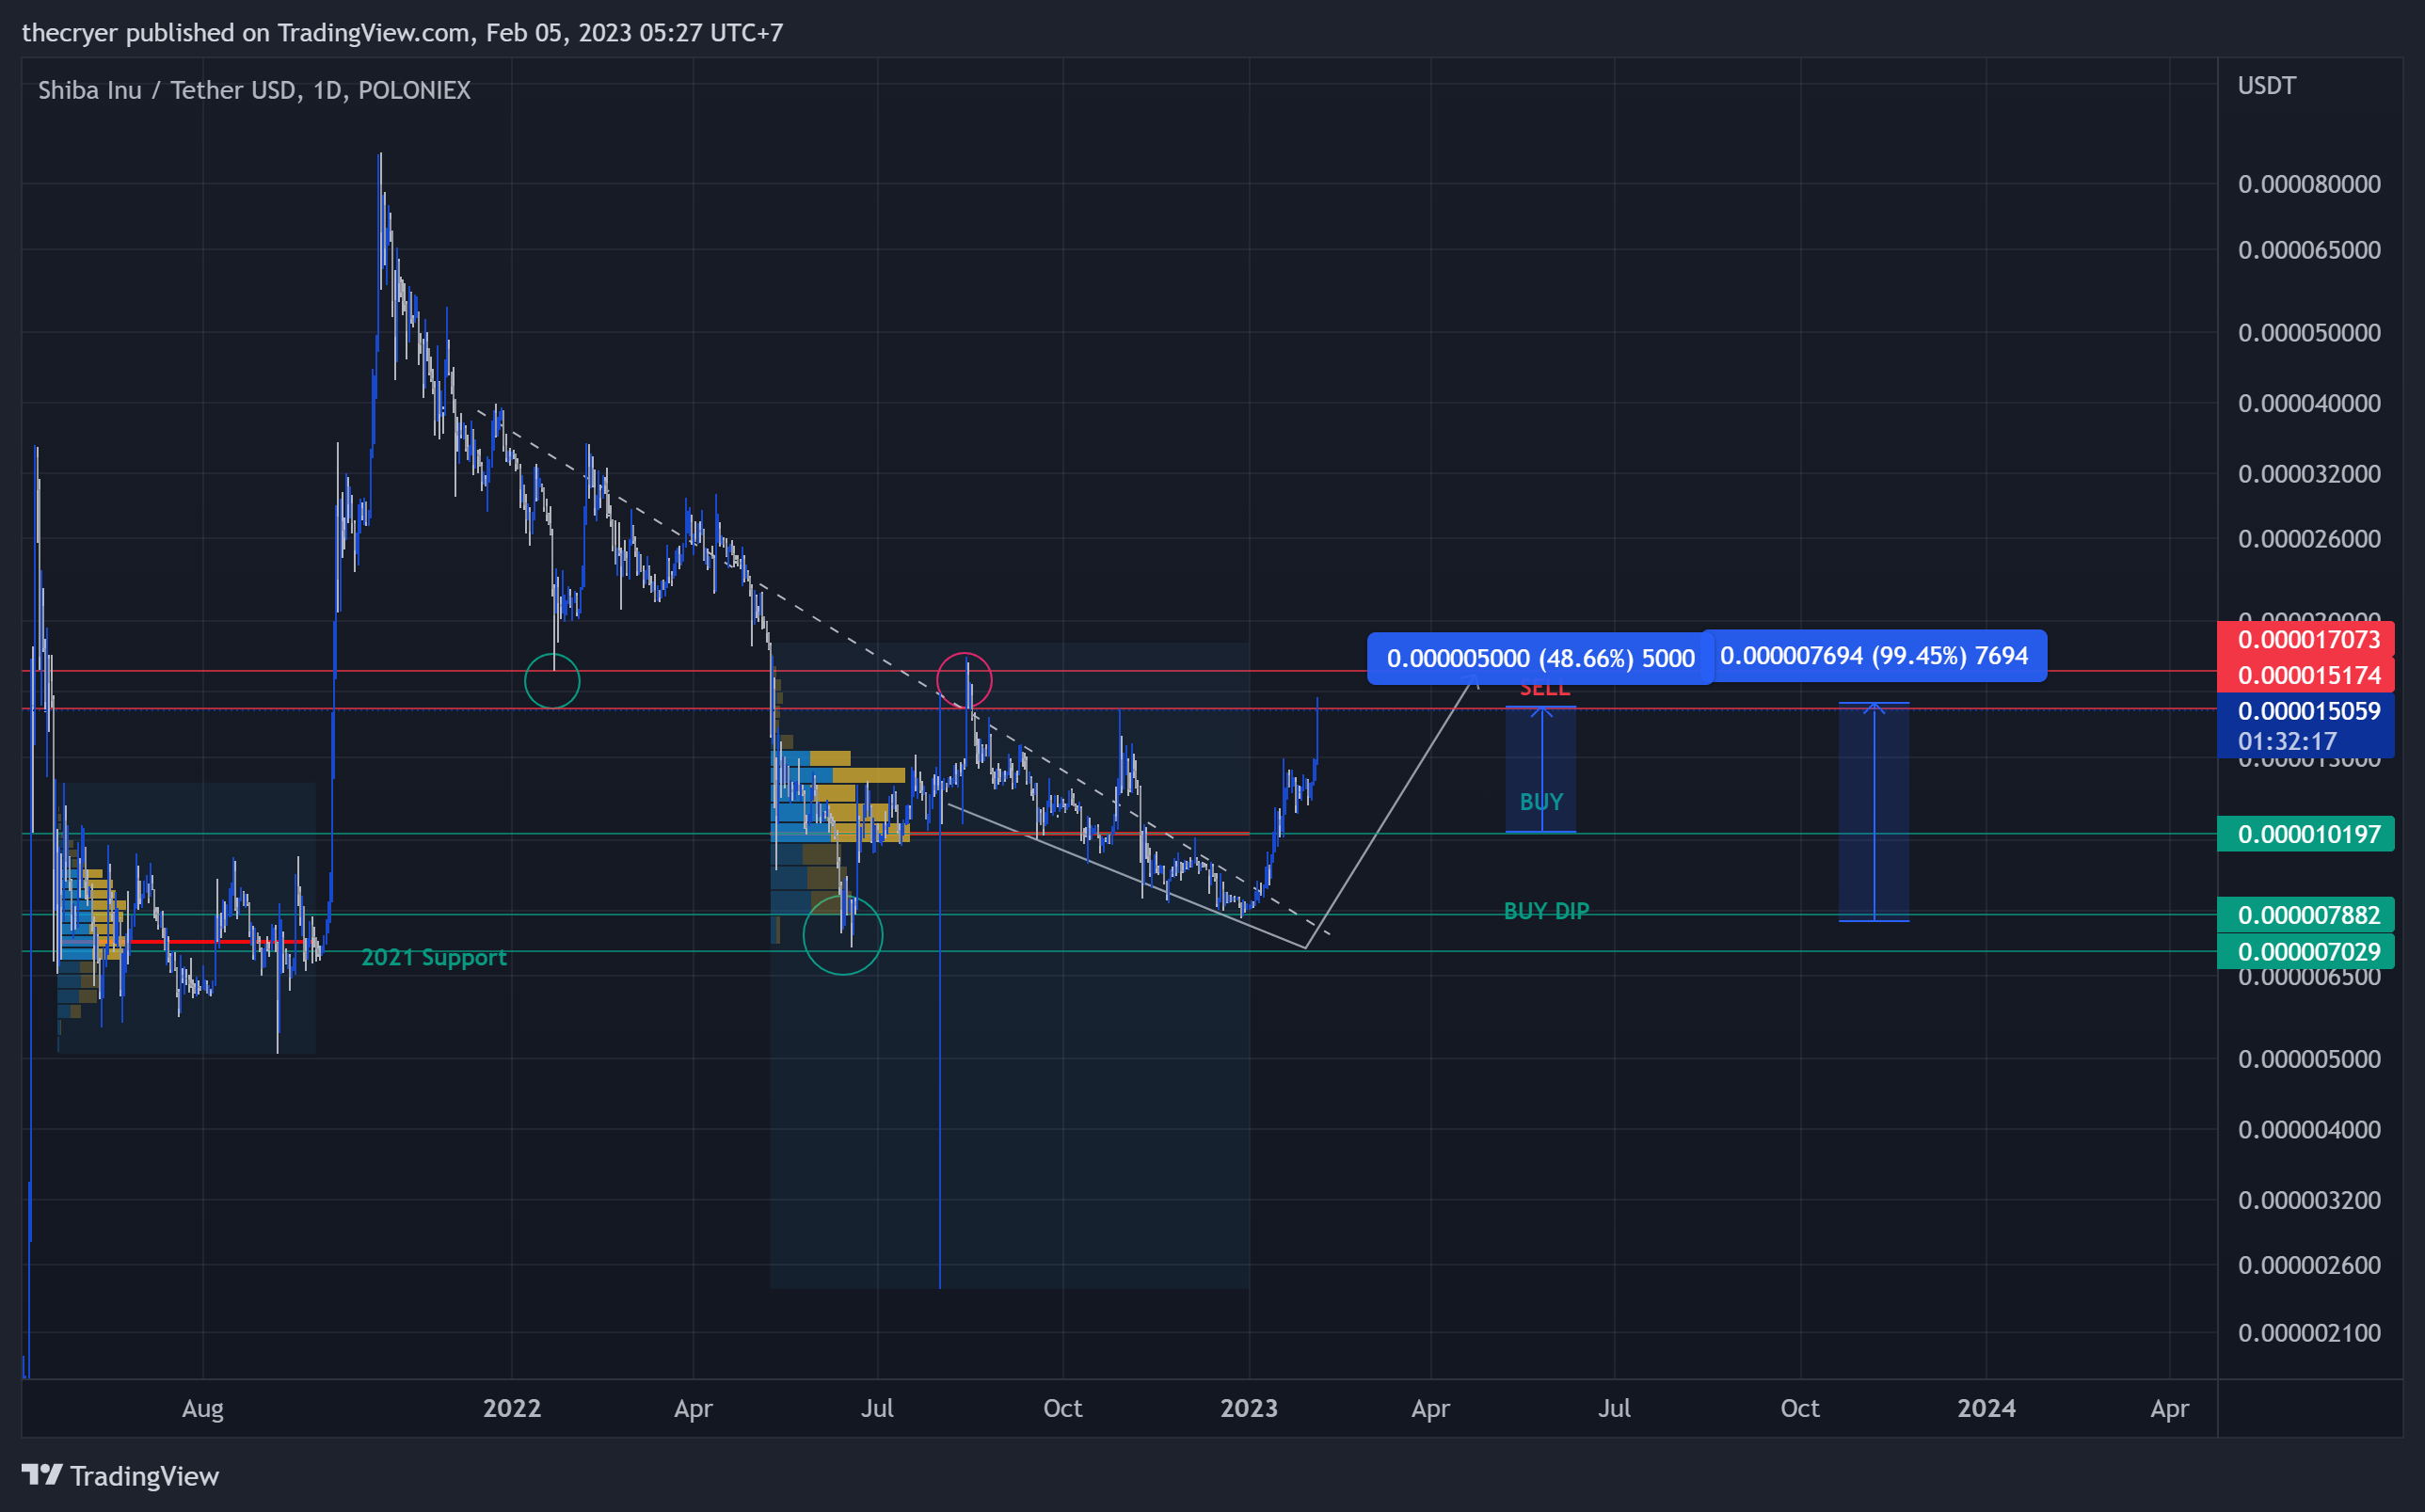Click the 'BUY DIP' annotation text
Image resolution: width=2425 pixels, height=1512 pixels.
(x=1546, y=911)
